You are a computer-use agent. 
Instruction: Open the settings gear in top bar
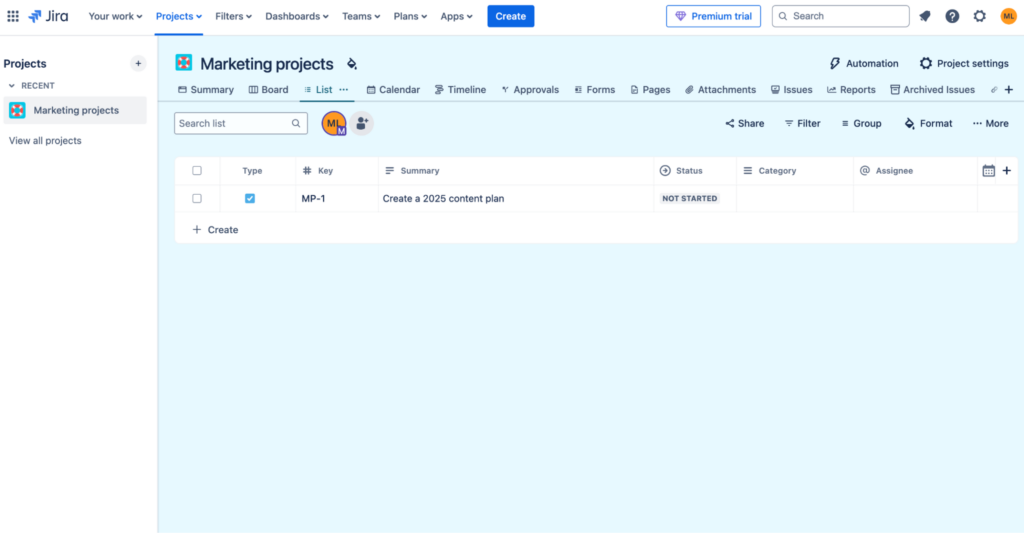pyautogui.click(x=980, y=16)
